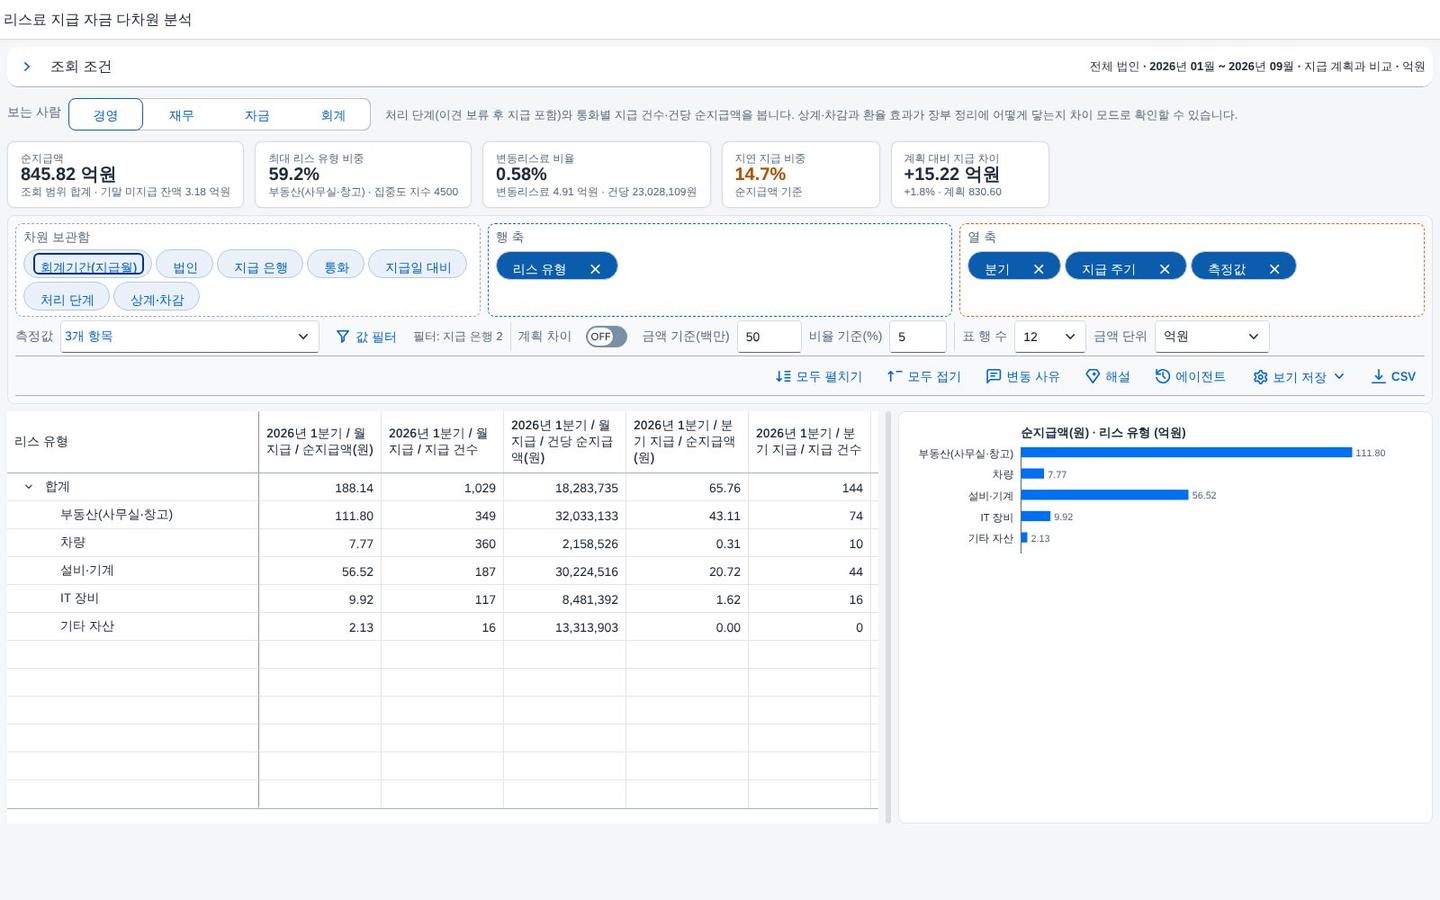
Task: Expand the 조회 조건 panel chevron
Action: (27, 67)
